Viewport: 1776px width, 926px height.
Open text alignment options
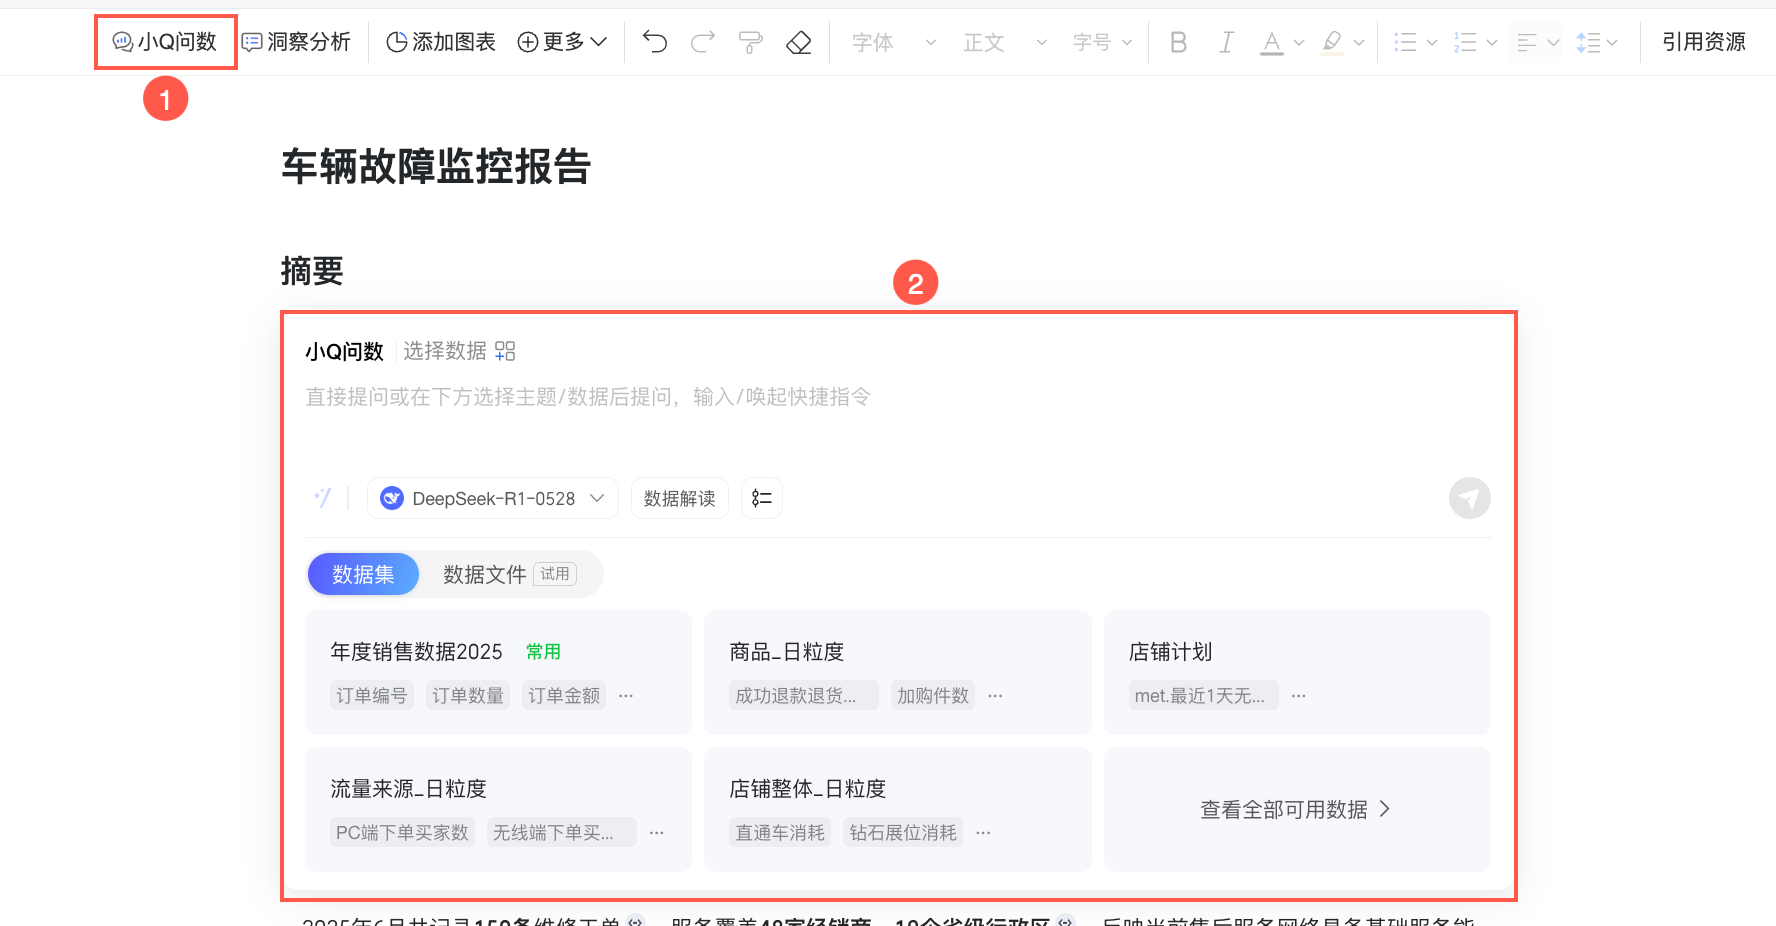click(x=1537, y=42)
